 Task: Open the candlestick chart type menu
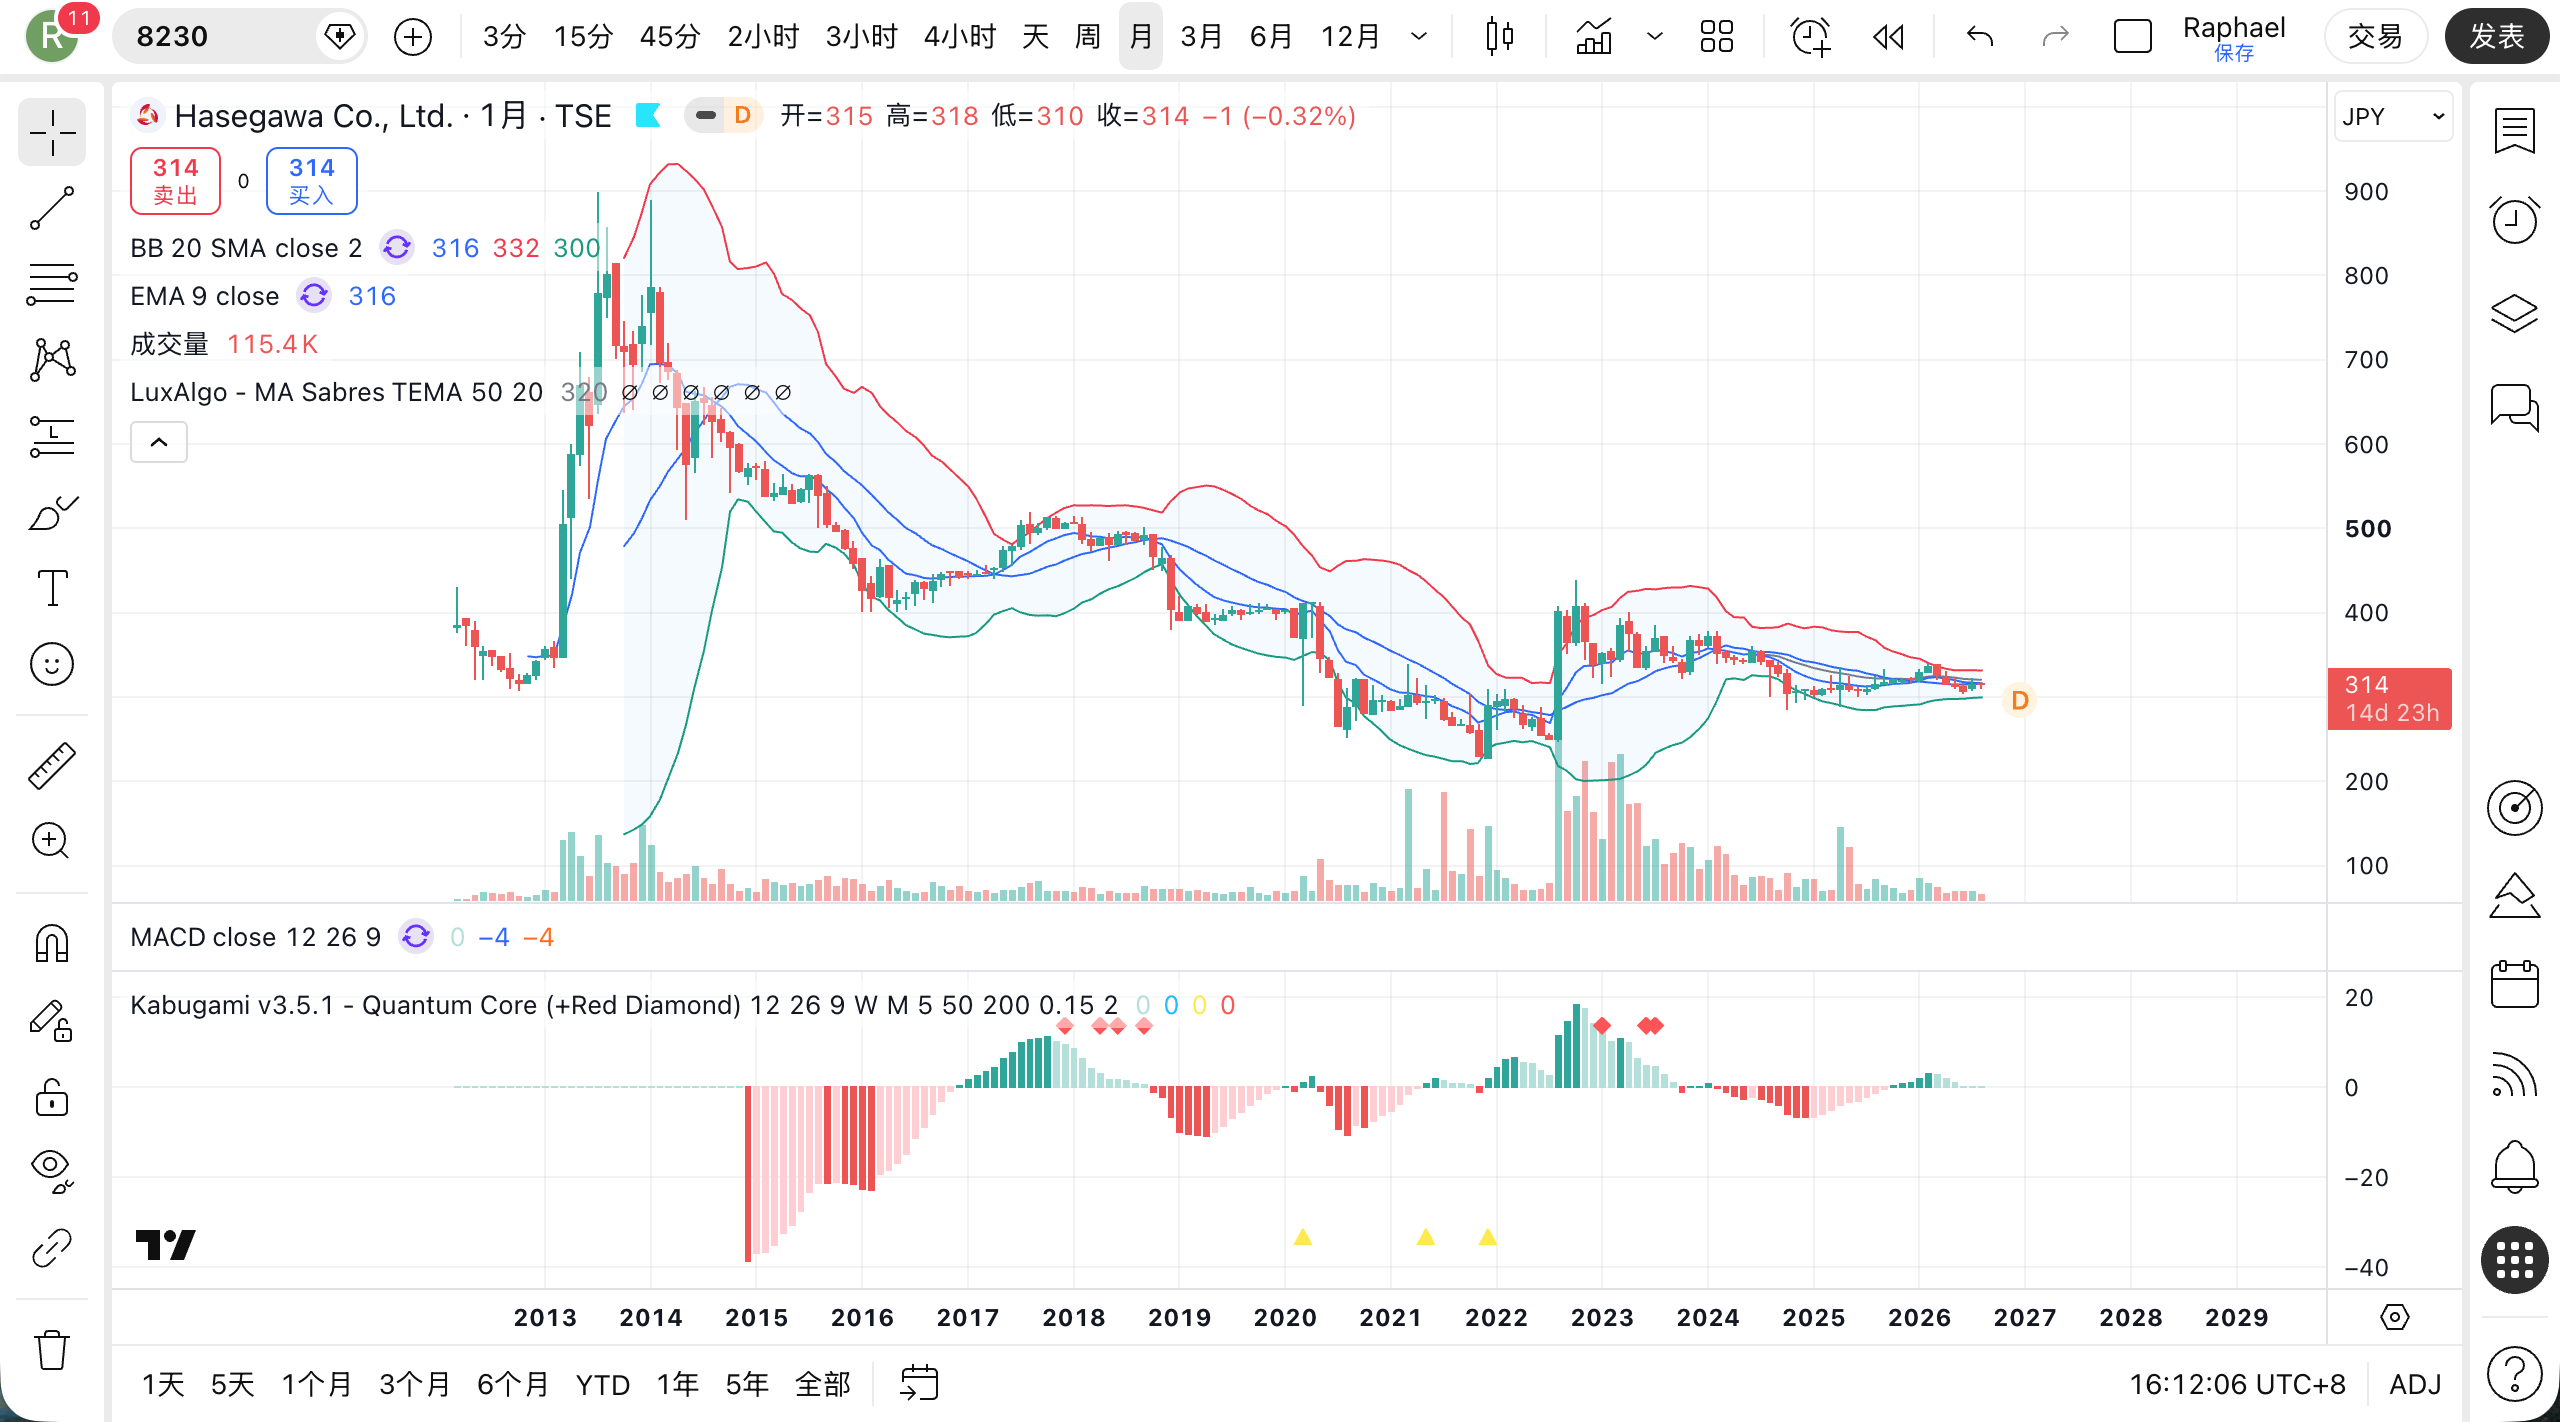(x=1500, y=37)
